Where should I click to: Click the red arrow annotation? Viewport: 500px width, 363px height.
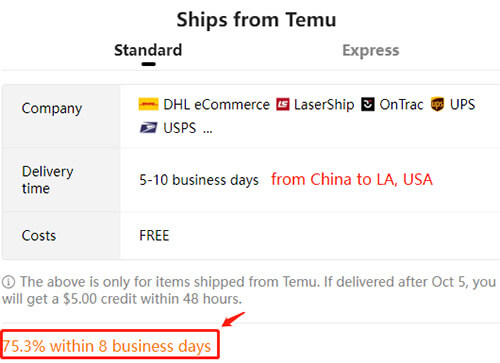click(233, 319)
